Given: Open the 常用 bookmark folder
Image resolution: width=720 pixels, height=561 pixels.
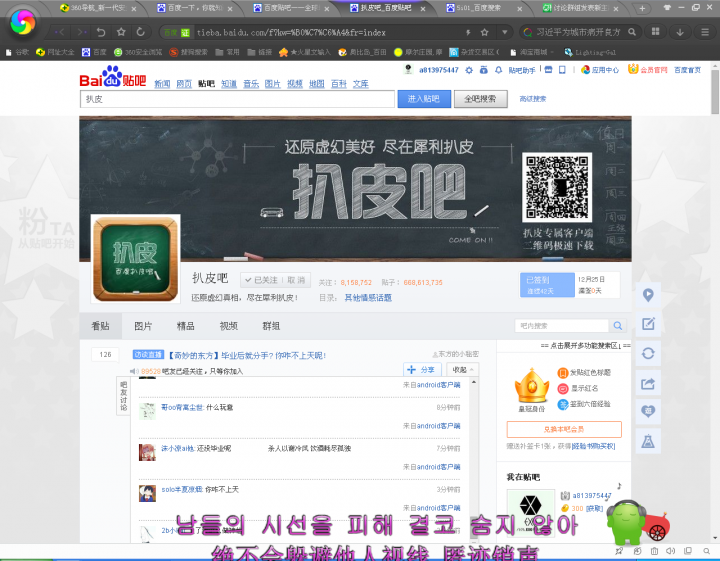Looking at the screenshot, I should [x=228, y=52].
